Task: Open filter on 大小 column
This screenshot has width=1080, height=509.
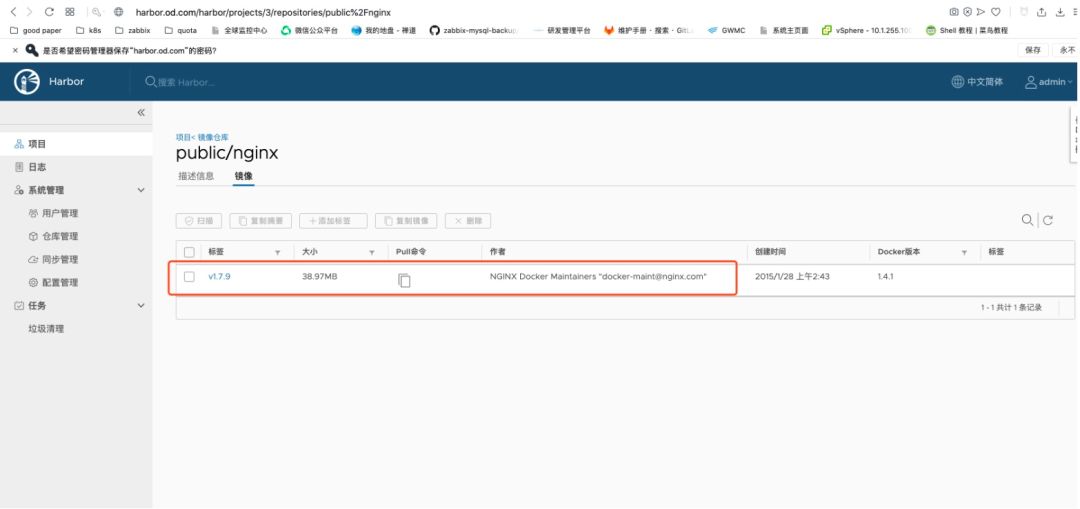Action: (372, 253)
